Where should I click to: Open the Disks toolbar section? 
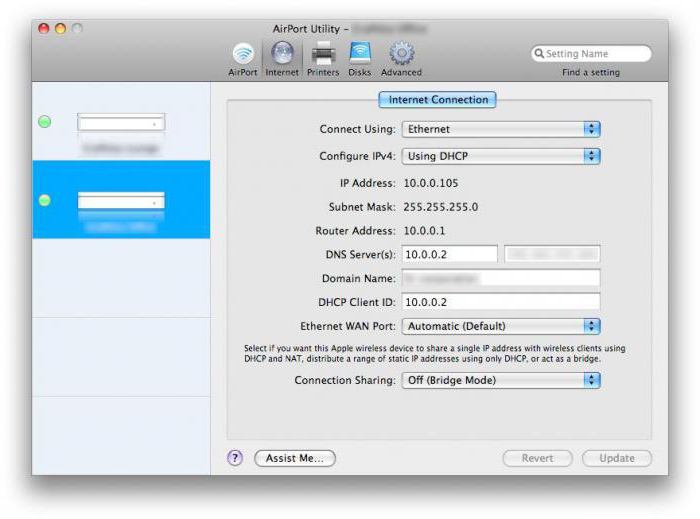click(x=360, y=59)
